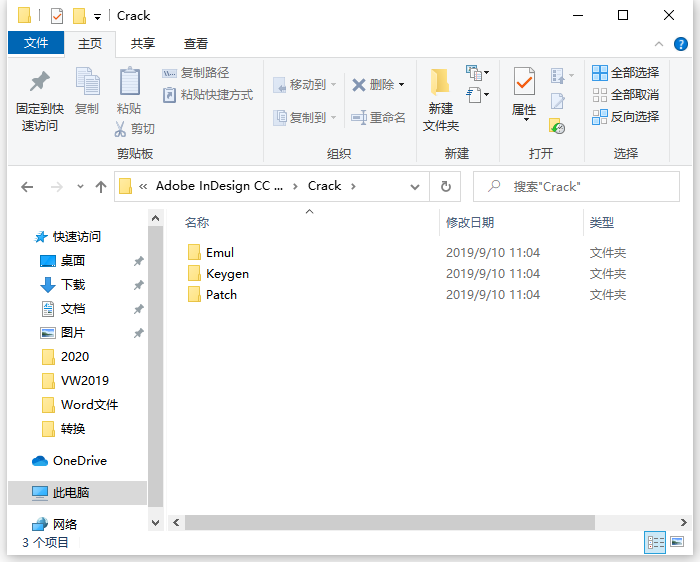Viewport: 700px width, 562px height.
Task: Click the Cut scissors icon
Action: click(120, 129)
